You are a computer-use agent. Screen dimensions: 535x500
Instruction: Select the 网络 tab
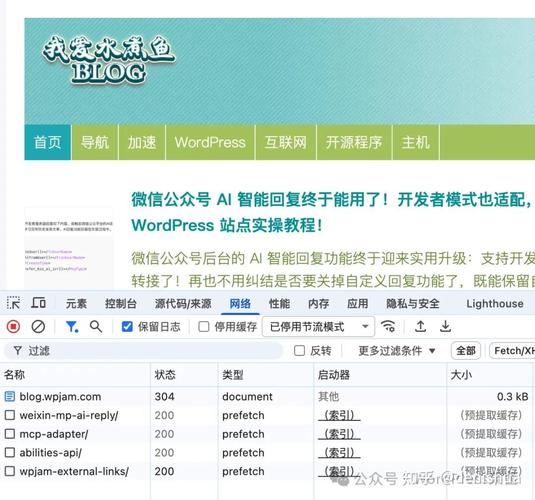pyautogui.click(x=240, y=303)
